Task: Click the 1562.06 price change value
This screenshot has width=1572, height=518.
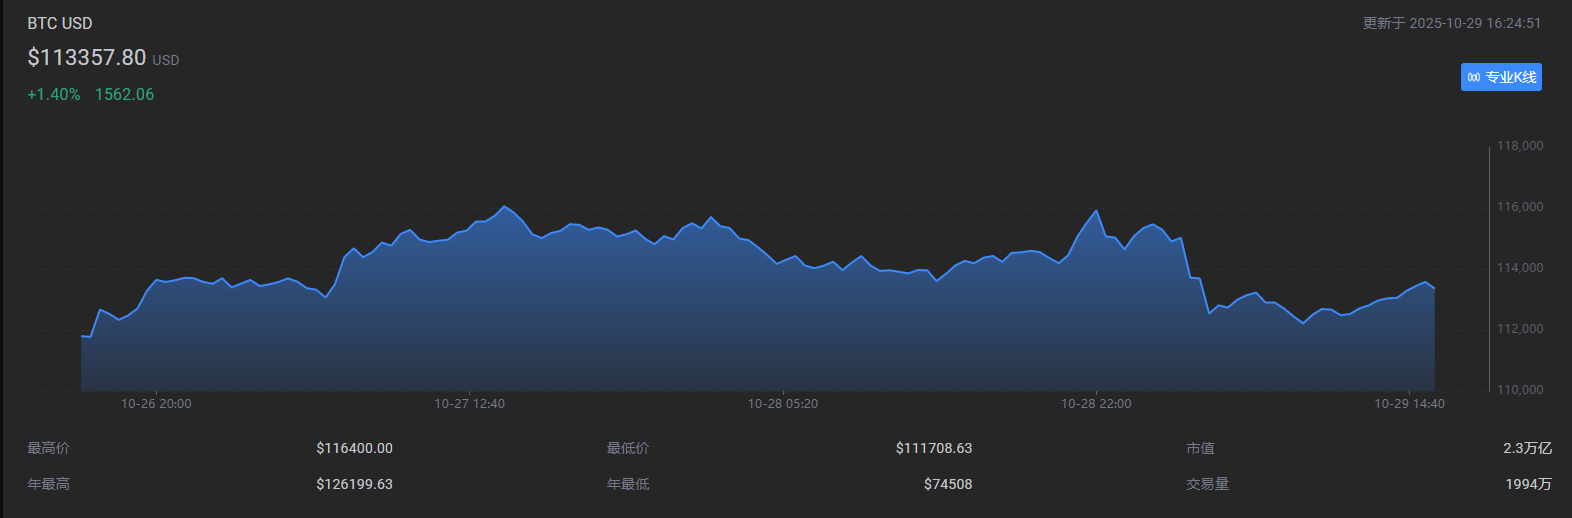Action: pos(124,94)
